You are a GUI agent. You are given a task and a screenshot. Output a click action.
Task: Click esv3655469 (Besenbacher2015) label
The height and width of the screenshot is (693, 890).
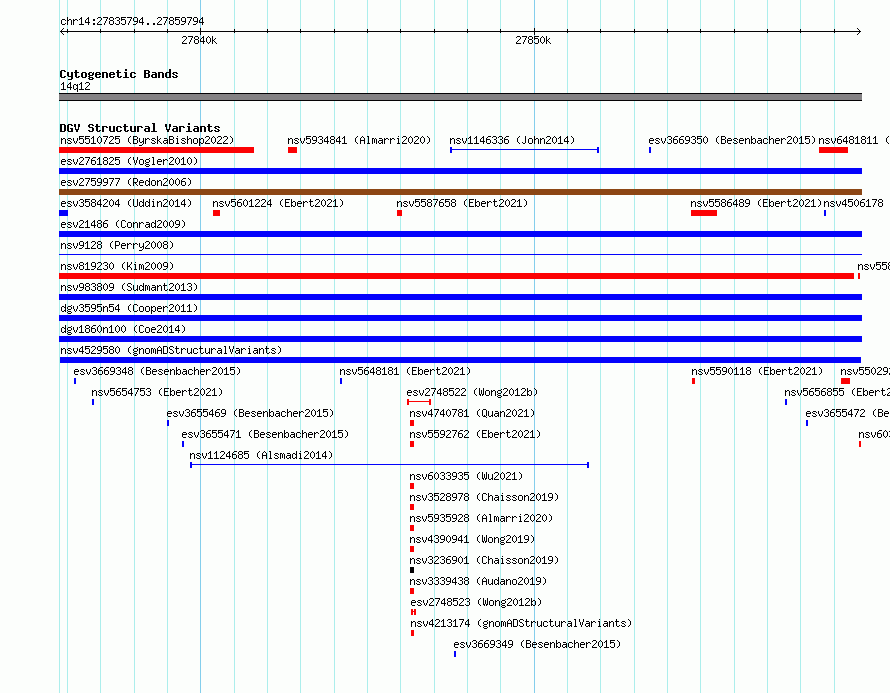coord(250,413)
